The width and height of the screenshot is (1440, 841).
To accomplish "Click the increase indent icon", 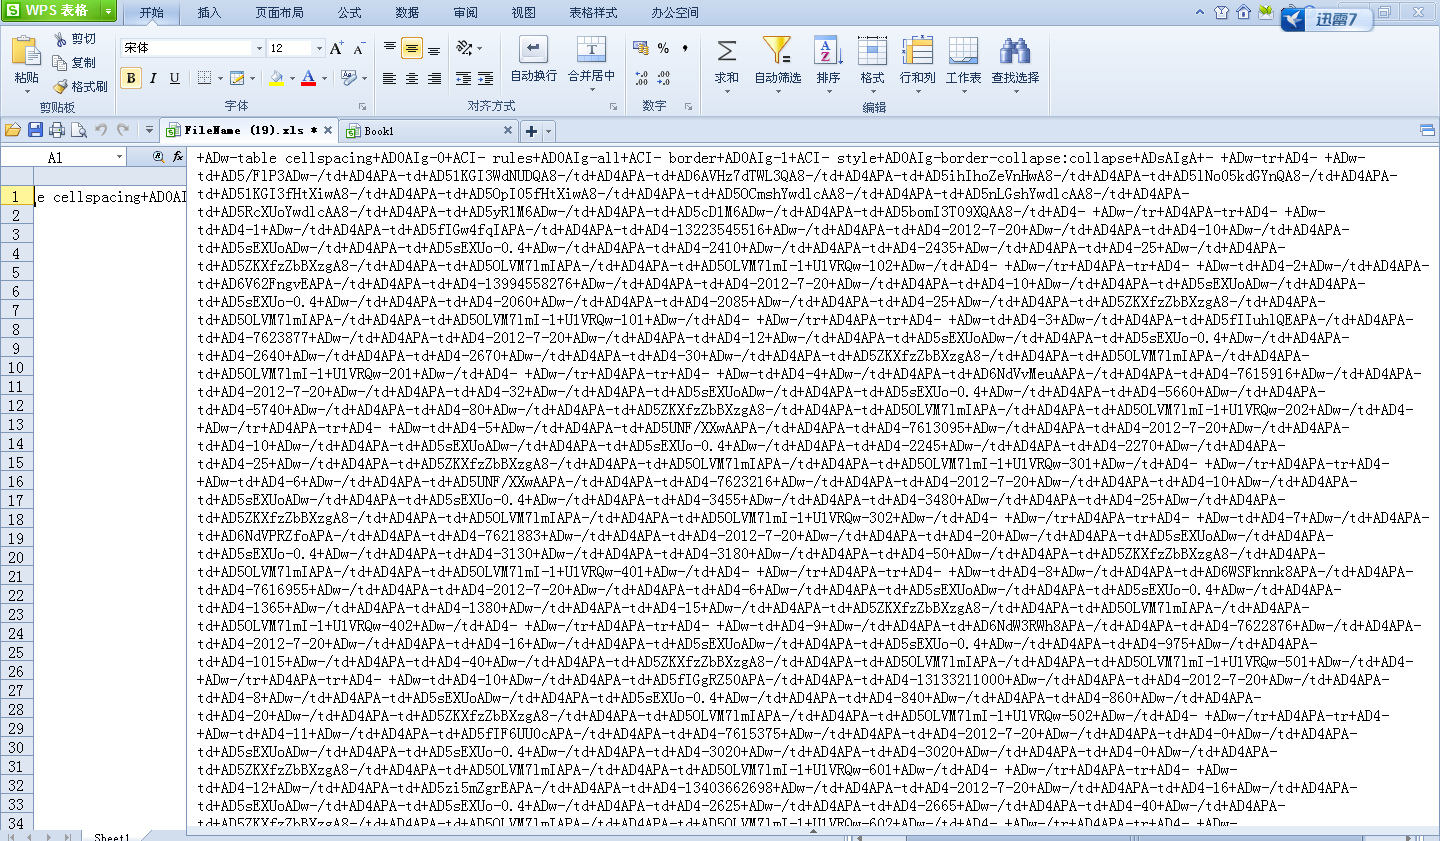I will click(485, 78).
